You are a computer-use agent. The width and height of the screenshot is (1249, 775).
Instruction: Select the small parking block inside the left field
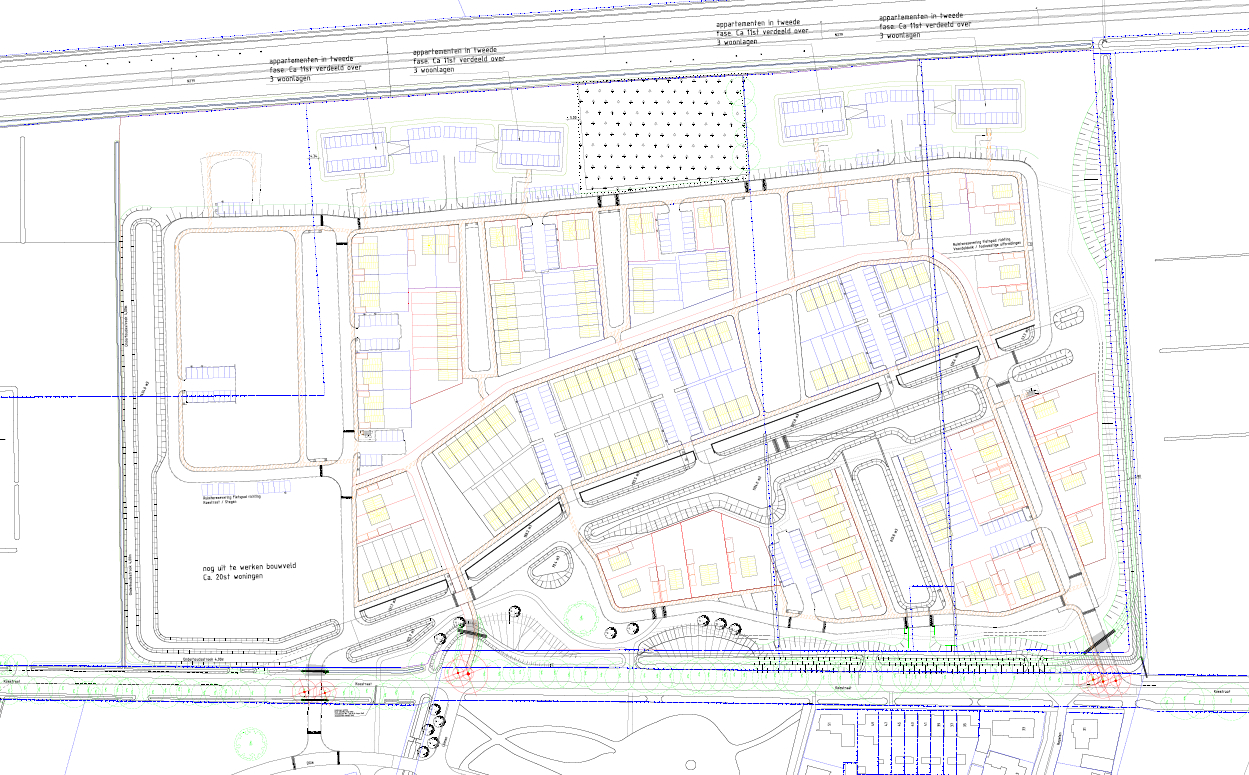(209, 383)
